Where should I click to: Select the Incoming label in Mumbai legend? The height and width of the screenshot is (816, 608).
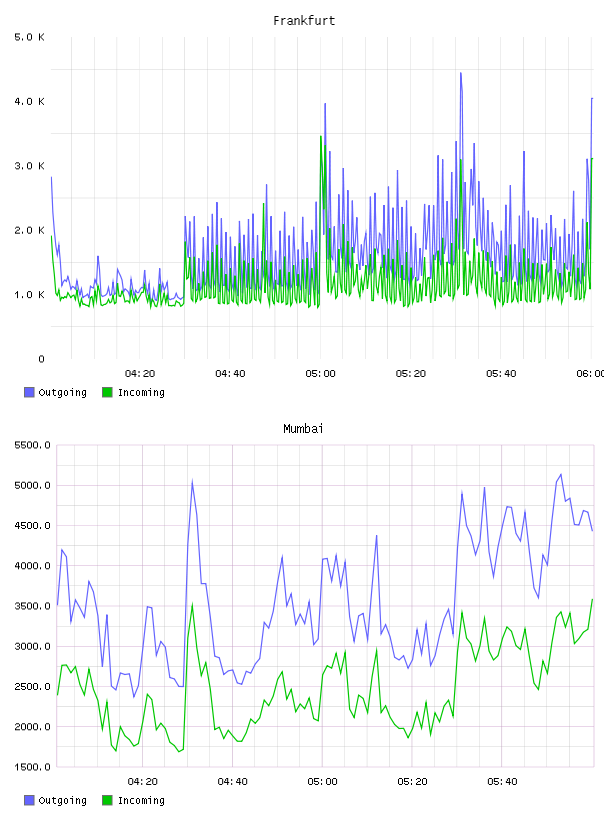141,800
